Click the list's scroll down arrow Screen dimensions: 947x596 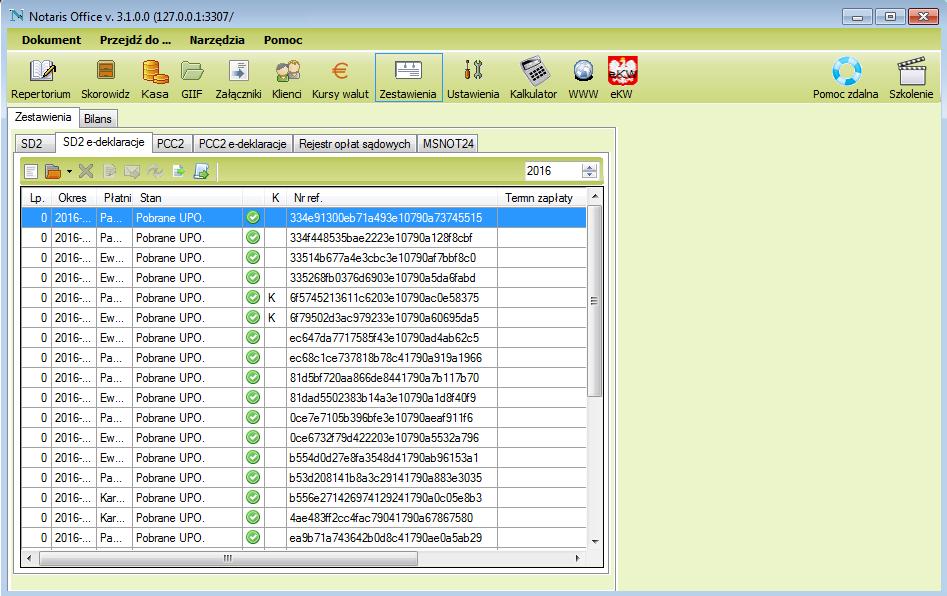click(x=594, y=542)
